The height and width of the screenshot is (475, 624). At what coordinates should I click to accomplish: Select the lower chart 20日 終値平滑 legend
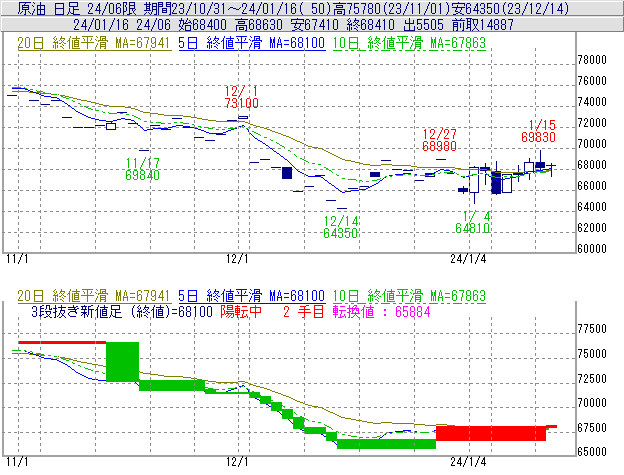coord(94,296)
